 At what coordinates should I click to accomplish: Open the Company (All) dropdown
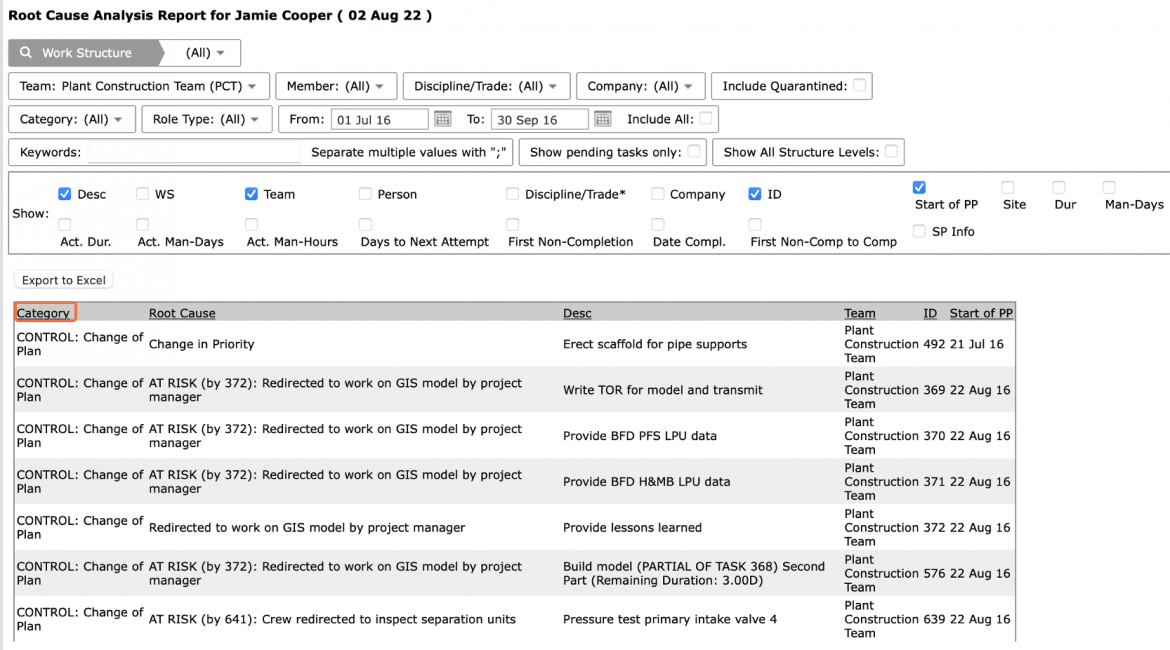coord(640,86)
